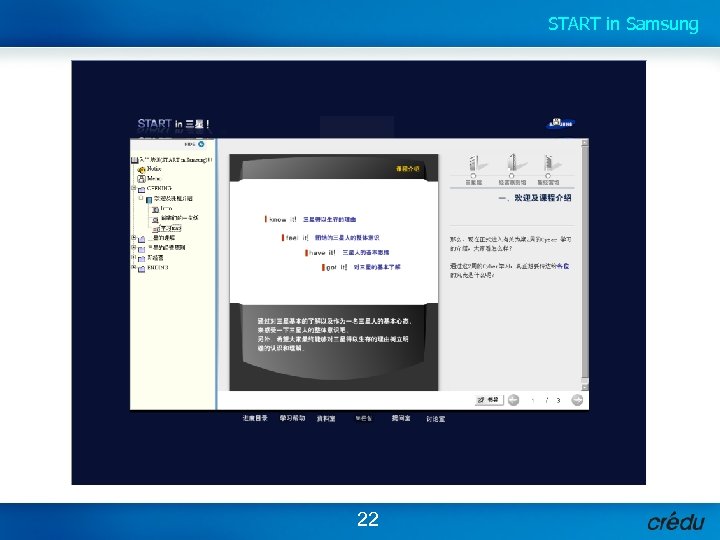Screen dimensions: 720x540
Task: Open the middle lesson under Intro
Action: pos(175,218)
